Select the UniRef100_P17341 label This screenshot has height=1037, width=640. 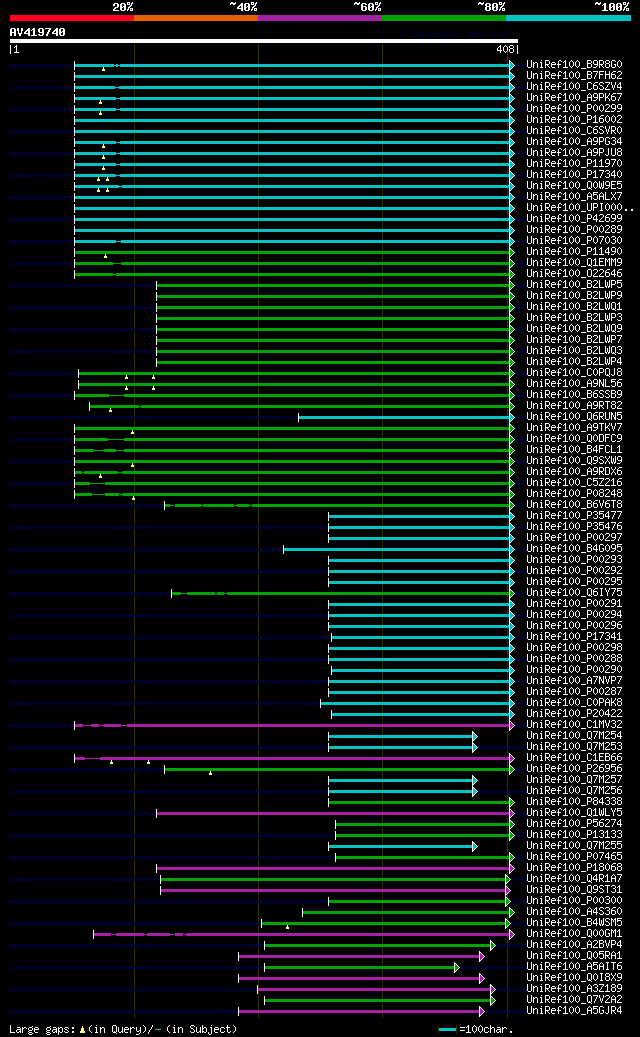click(x=574, y=636)
